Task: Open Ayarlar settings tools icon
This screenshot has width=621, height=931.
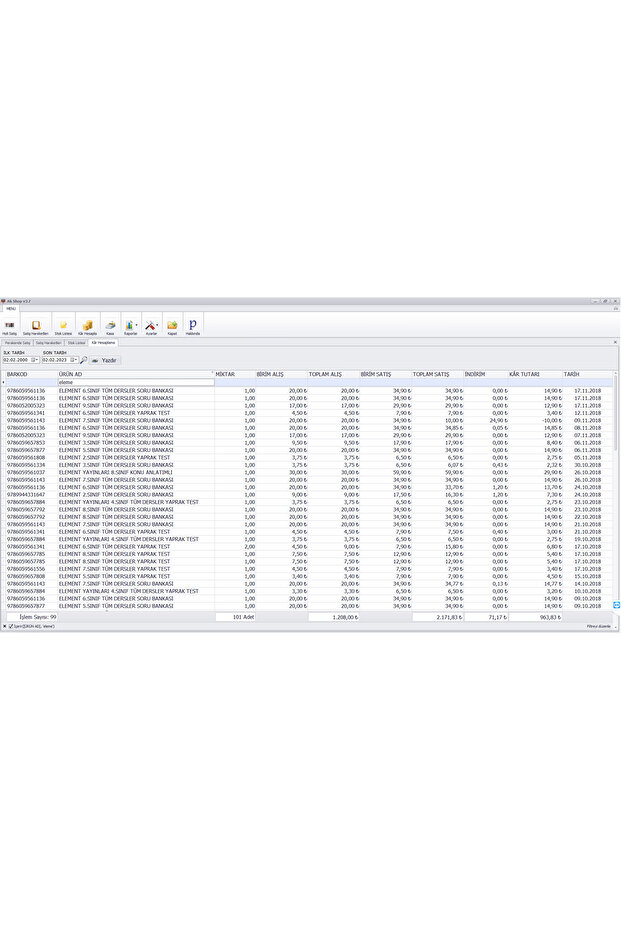Action: [x=151, y=326]
